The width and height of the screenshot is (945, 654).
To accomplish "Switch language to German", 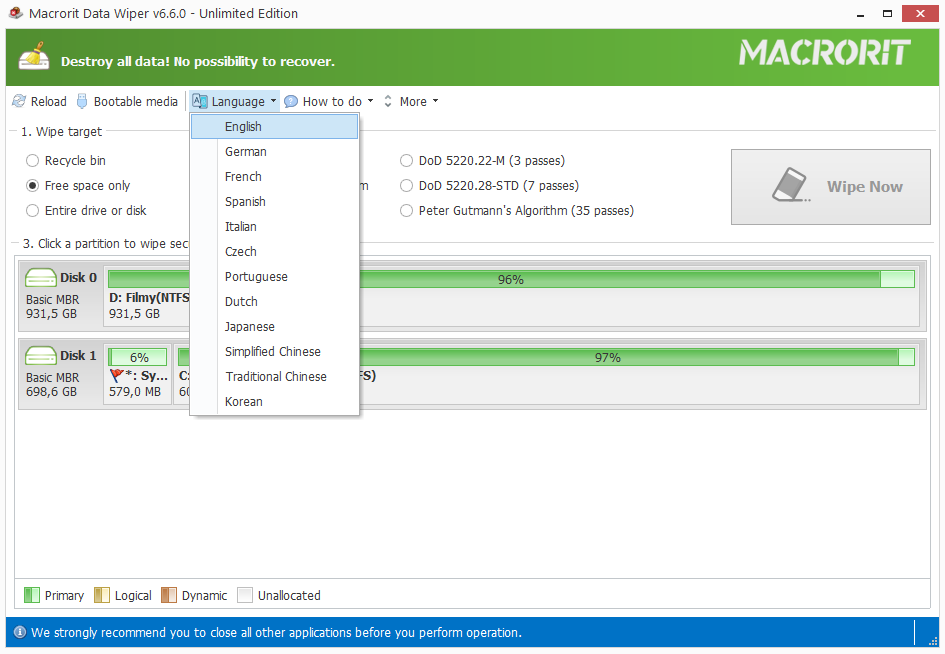I will tap(275, 152).
